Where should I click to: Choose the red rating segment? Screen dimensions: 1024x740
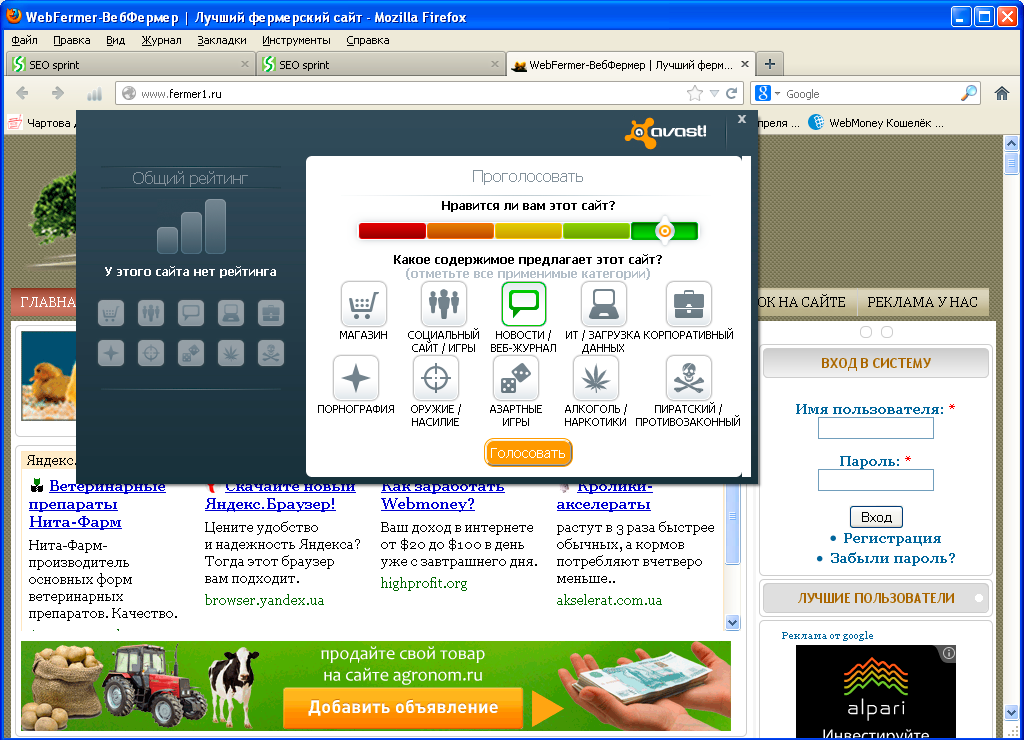click(392, 231)
